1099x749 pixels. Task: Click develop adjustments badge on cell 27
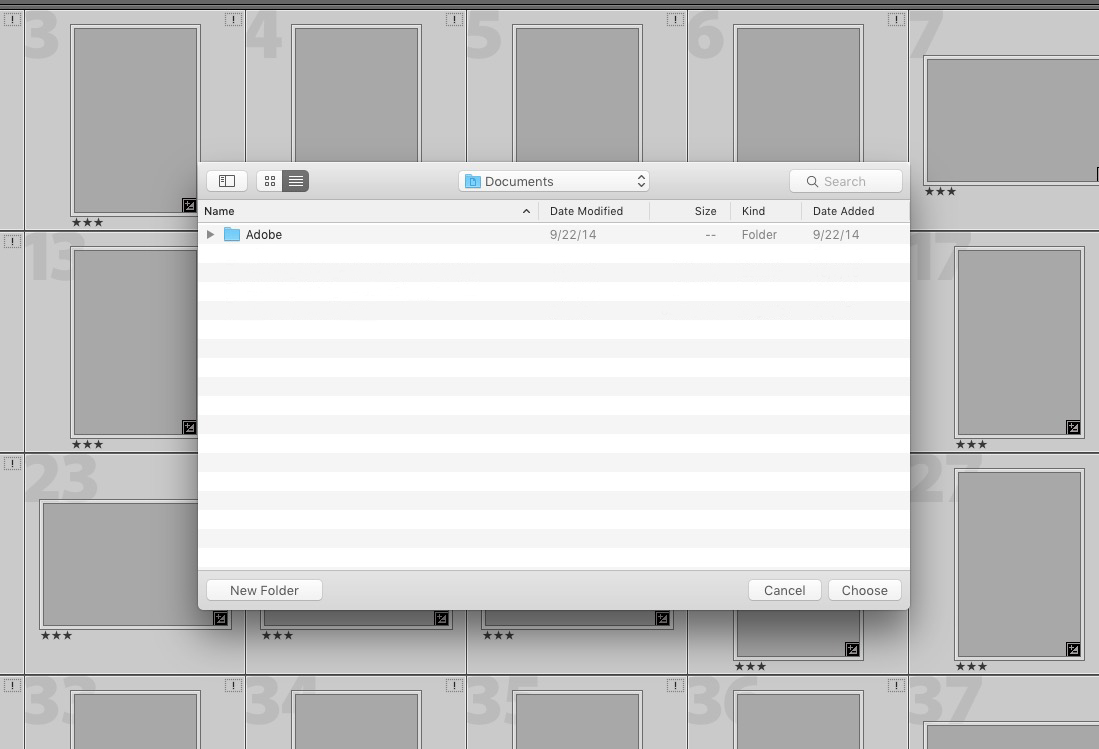[x=1073, y=650]
